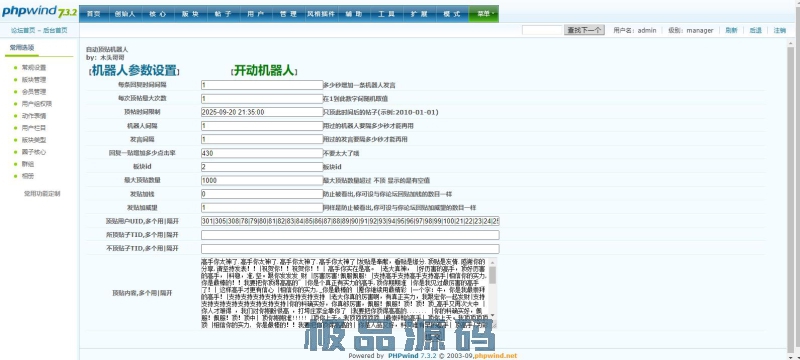800x360 pixels.
Task: Click the 级别:manager text
Action: click(x=691, y=31)
